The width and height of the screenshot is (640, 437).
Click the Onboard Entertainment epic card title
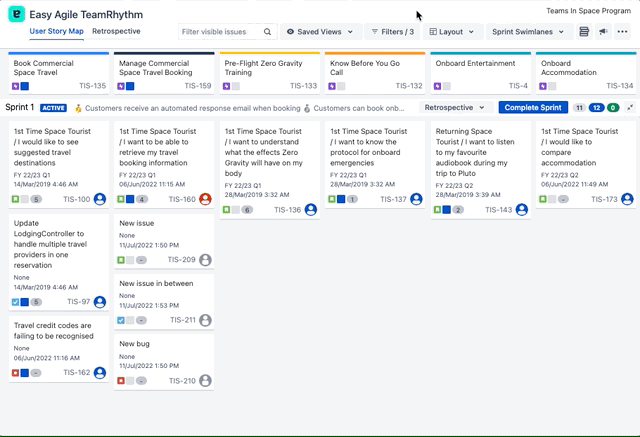(x=475, y=63)
